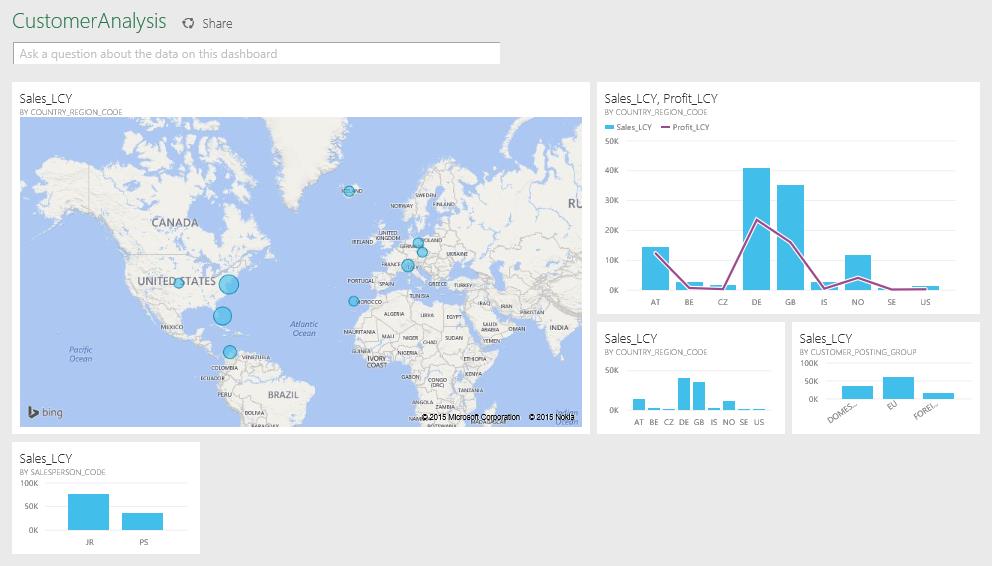The height and width of the screenshot is (566, 992).
Task: Click the PS axis label
Action: click(x=144, y=542)
